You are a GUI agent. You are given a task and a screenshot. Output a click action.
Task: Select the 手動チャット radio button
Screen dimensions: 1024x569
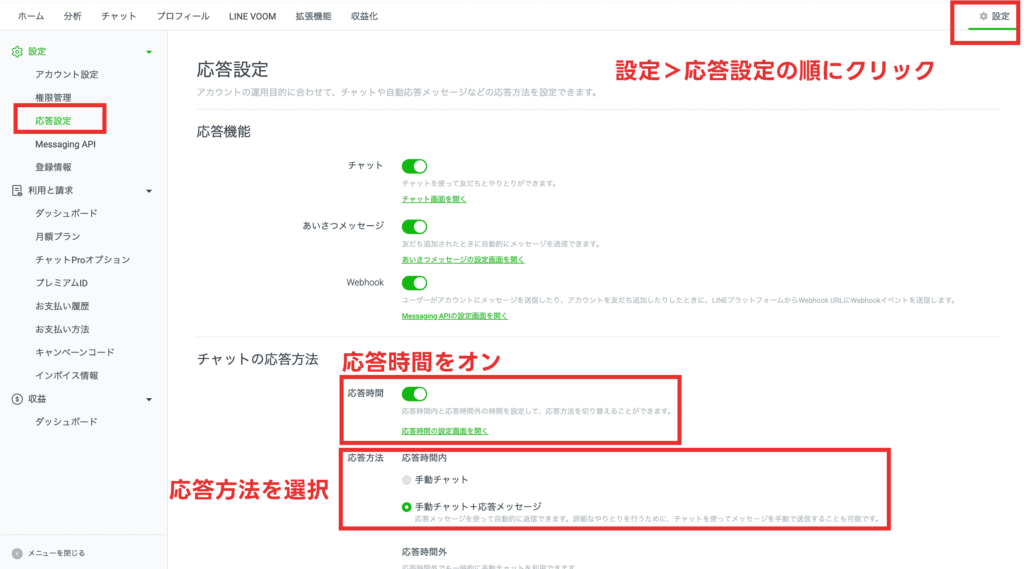406,480
